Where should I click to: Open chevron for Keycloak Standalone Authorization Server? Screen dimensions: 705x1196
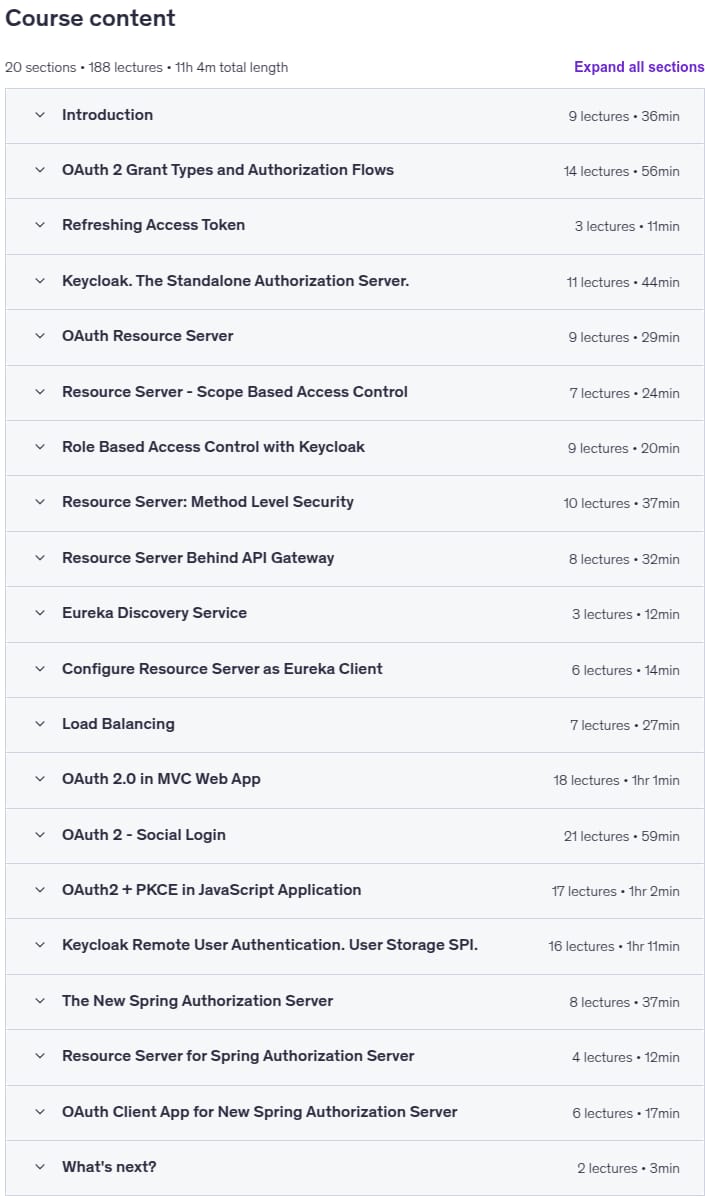[40, 281]
